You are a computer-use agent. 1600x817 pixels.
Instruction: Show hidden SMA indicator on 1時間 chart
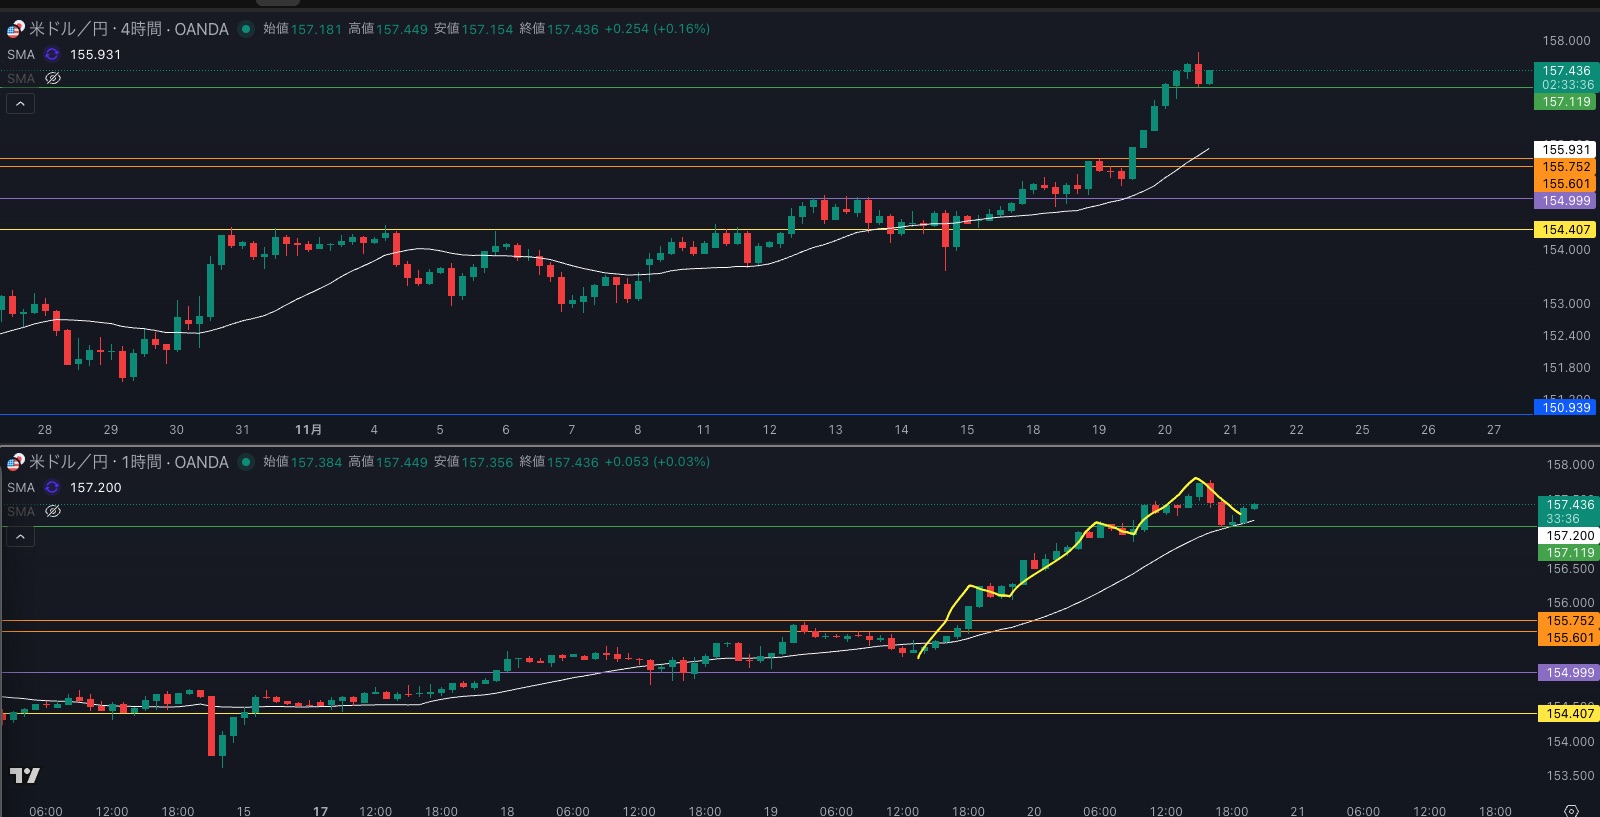53,511
